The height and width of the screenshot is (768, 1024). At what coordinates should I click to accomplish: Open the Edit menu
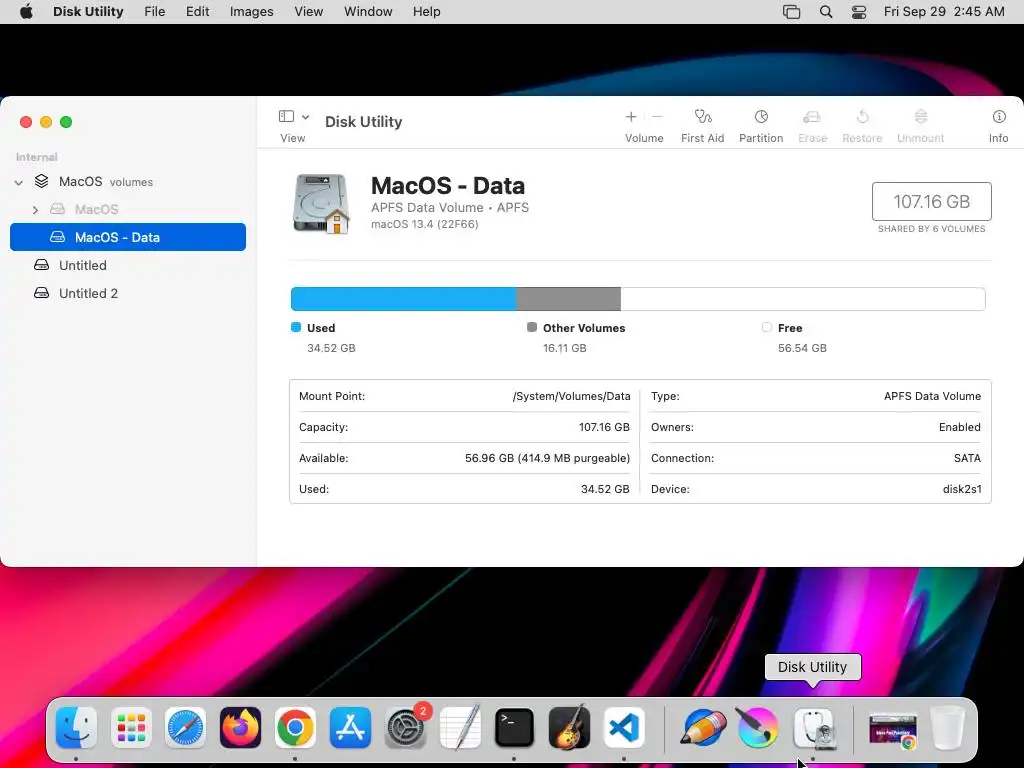[197, 12]
